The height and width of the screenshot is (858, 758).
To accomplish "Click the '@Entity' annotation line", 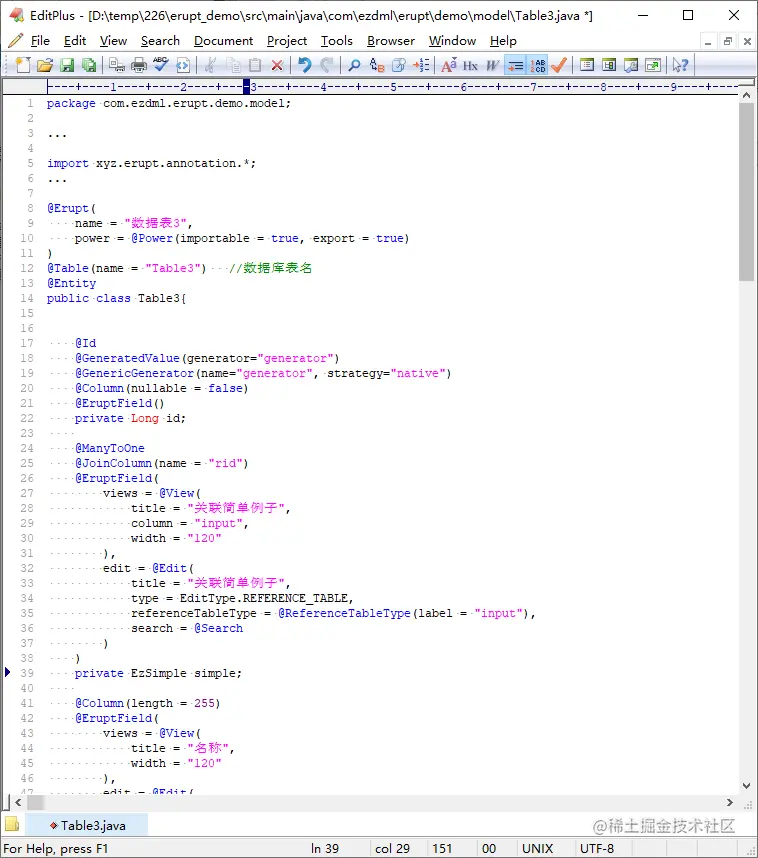I will [71, 283].
